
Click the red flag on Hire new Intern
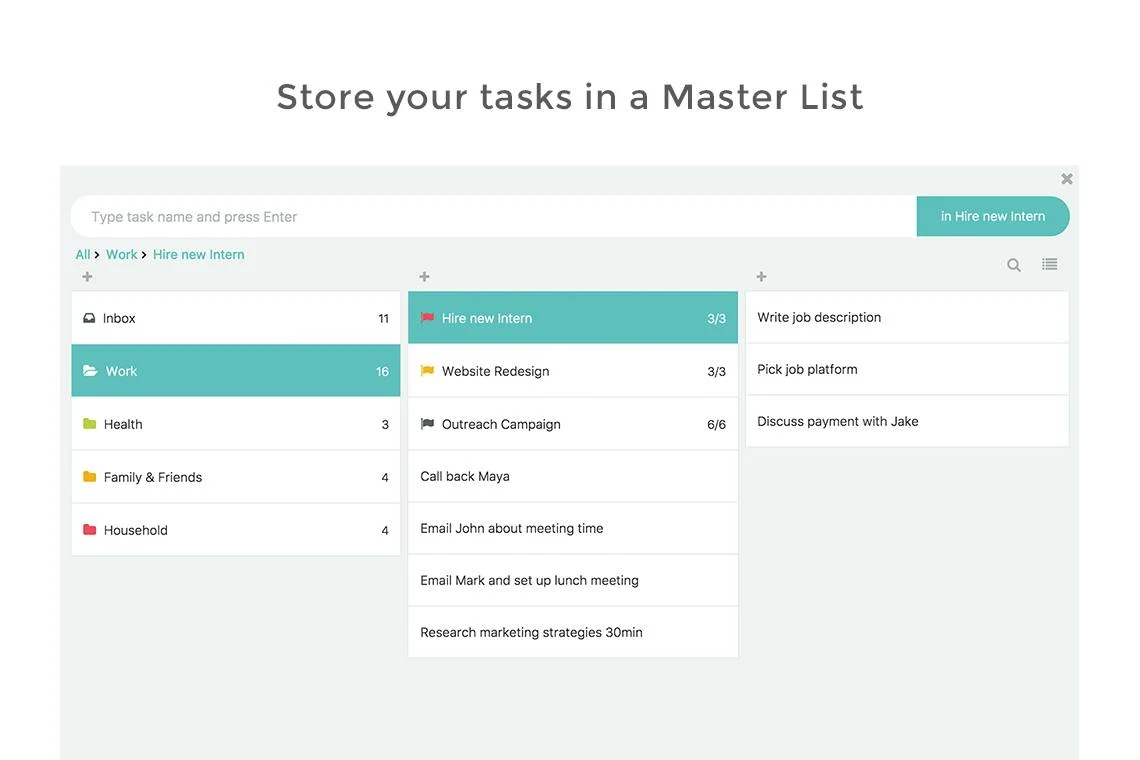pyautogui.click(x=428, y=318)
